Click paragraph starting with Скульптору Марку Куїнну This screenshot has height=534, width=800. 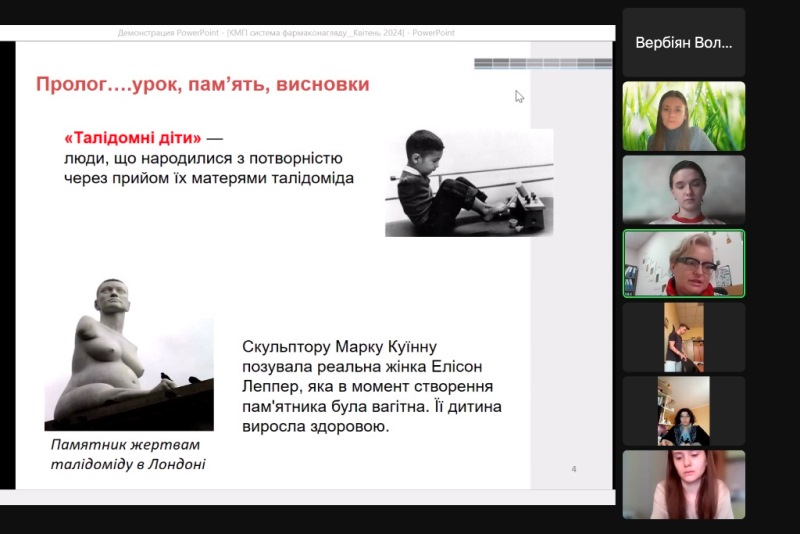pos(371,386)
